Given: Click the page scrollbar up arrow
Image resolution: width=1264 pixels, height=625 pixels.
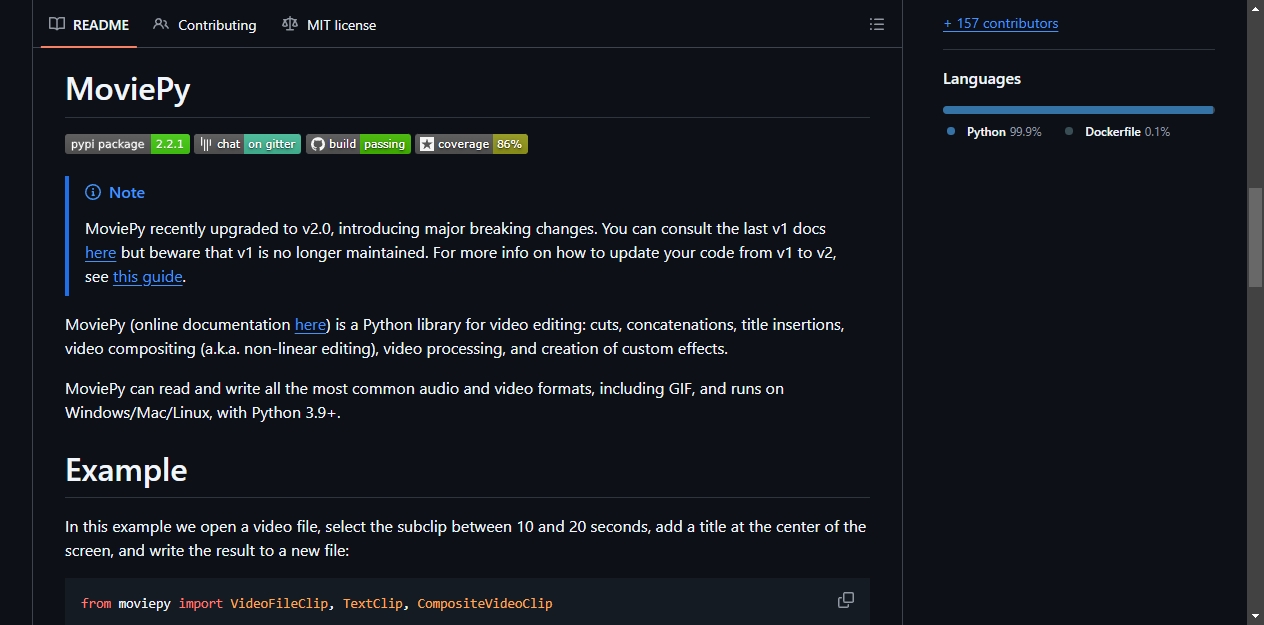Looking at the screenshot, I should click(1255, 8).
